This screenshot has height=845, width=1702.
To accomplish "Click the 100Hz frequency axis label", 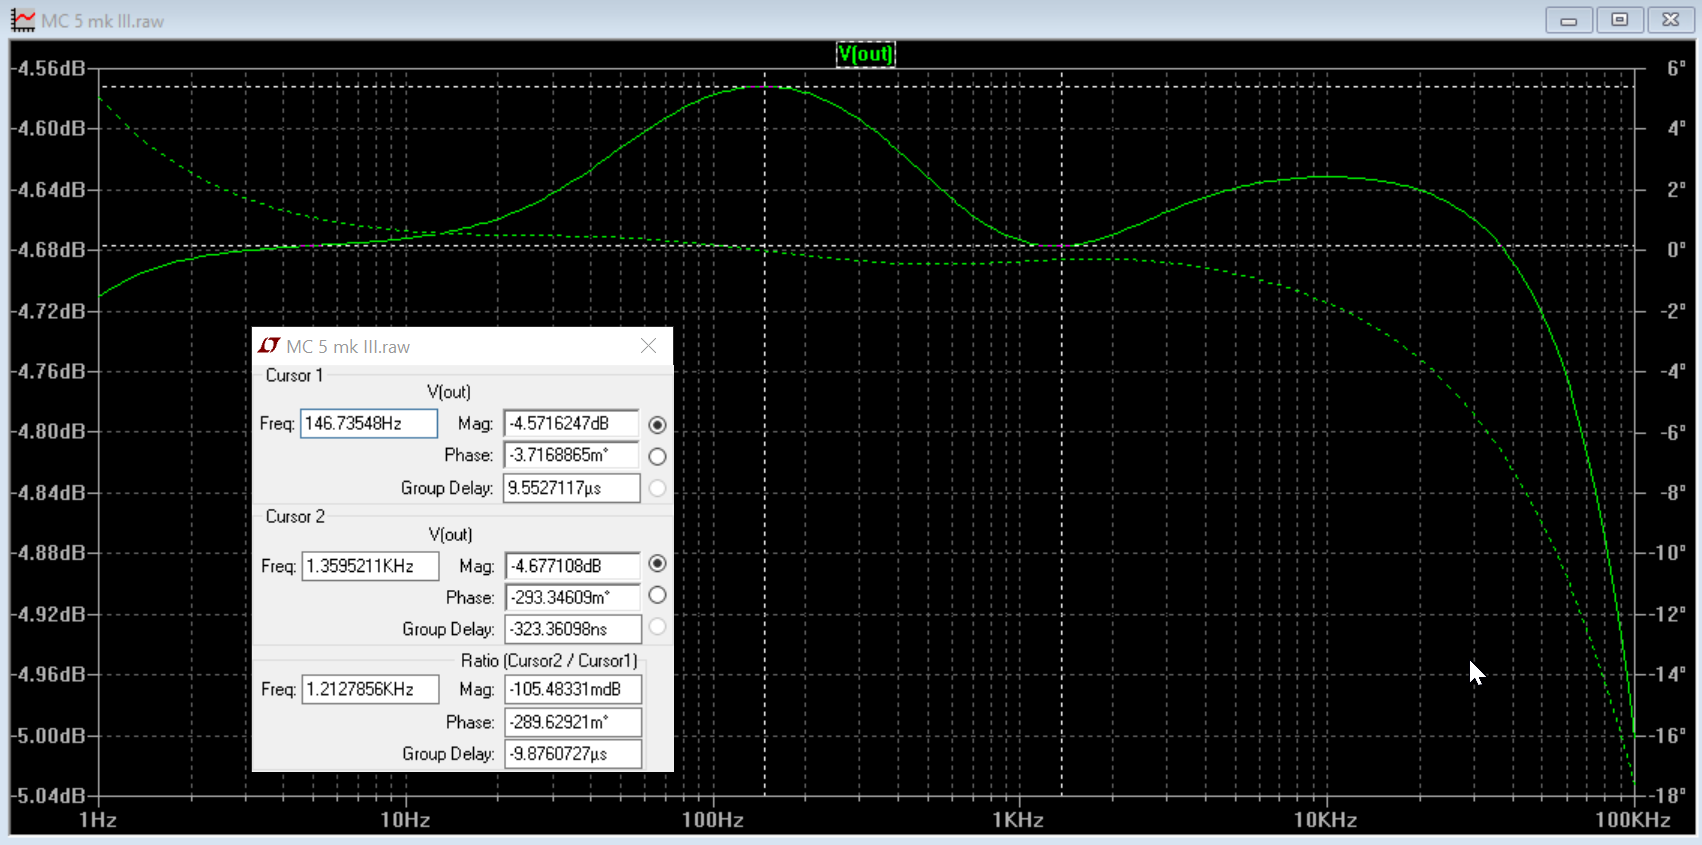I will (x=712, y=820).
